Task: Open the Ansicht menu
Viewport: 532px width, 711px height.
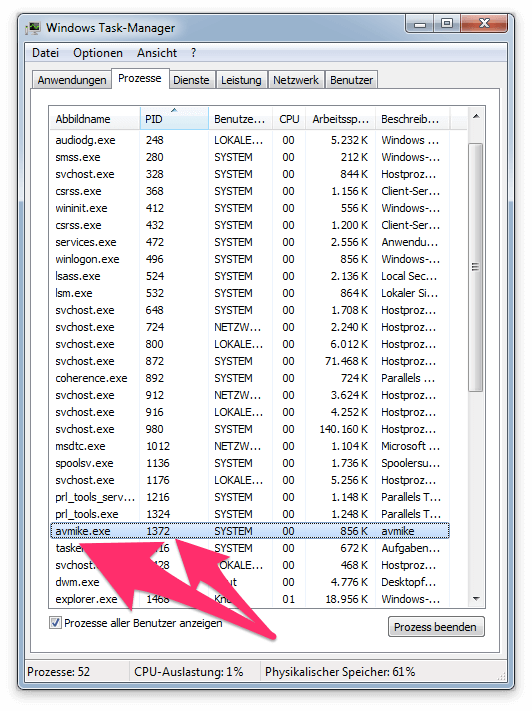Action: click(x=157, y=53)
